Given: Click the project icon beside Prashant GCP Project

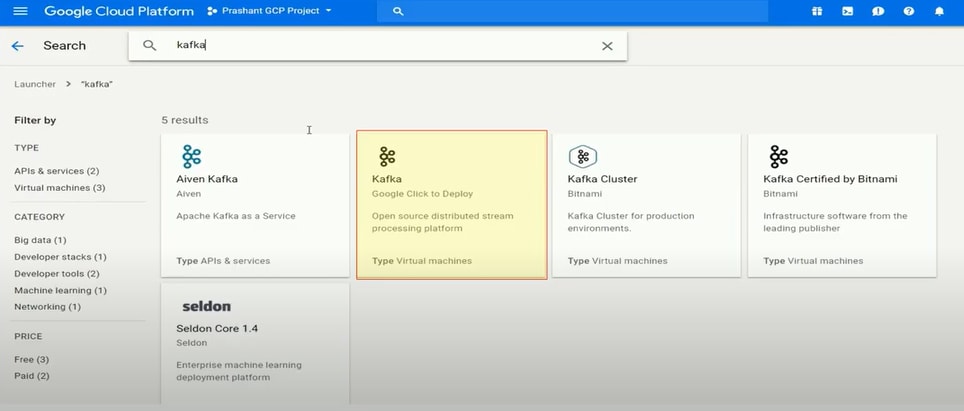Looking at the screenshot, I should pyautogui.click(x=213, y=11).
